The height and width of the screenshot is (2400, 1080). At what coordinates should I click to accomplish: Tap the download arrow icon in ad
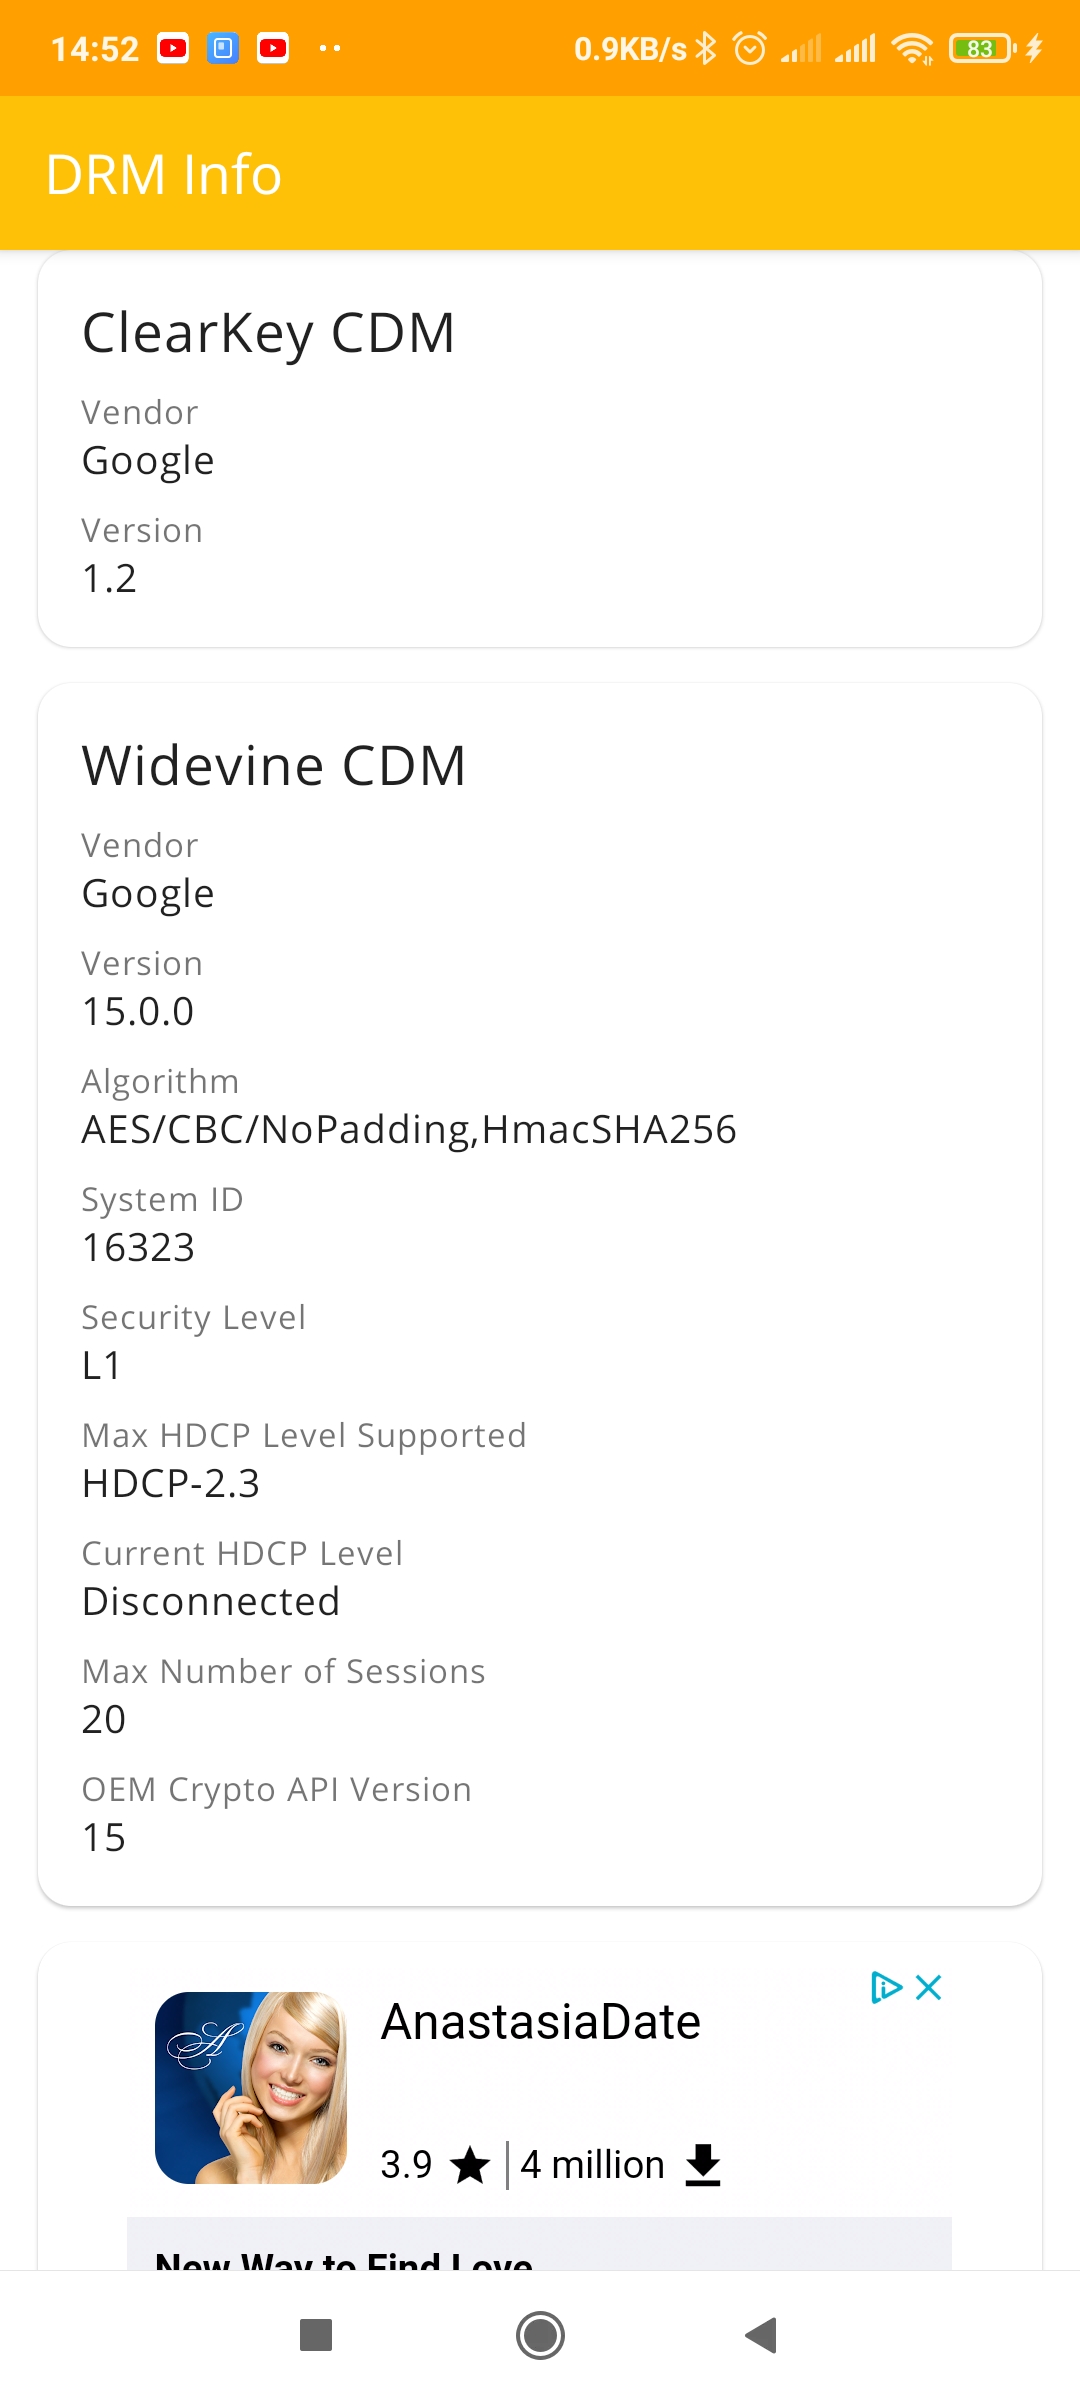click(703, 2165)
